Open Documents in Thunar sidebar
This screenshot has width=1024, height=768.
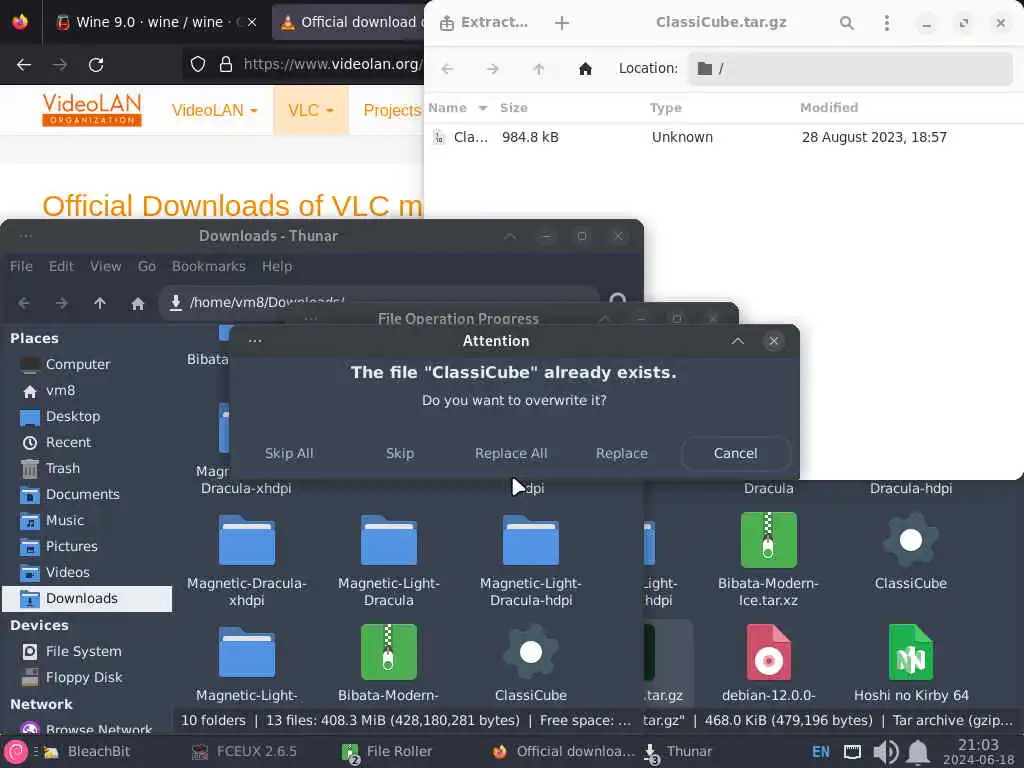coord(86,494)
